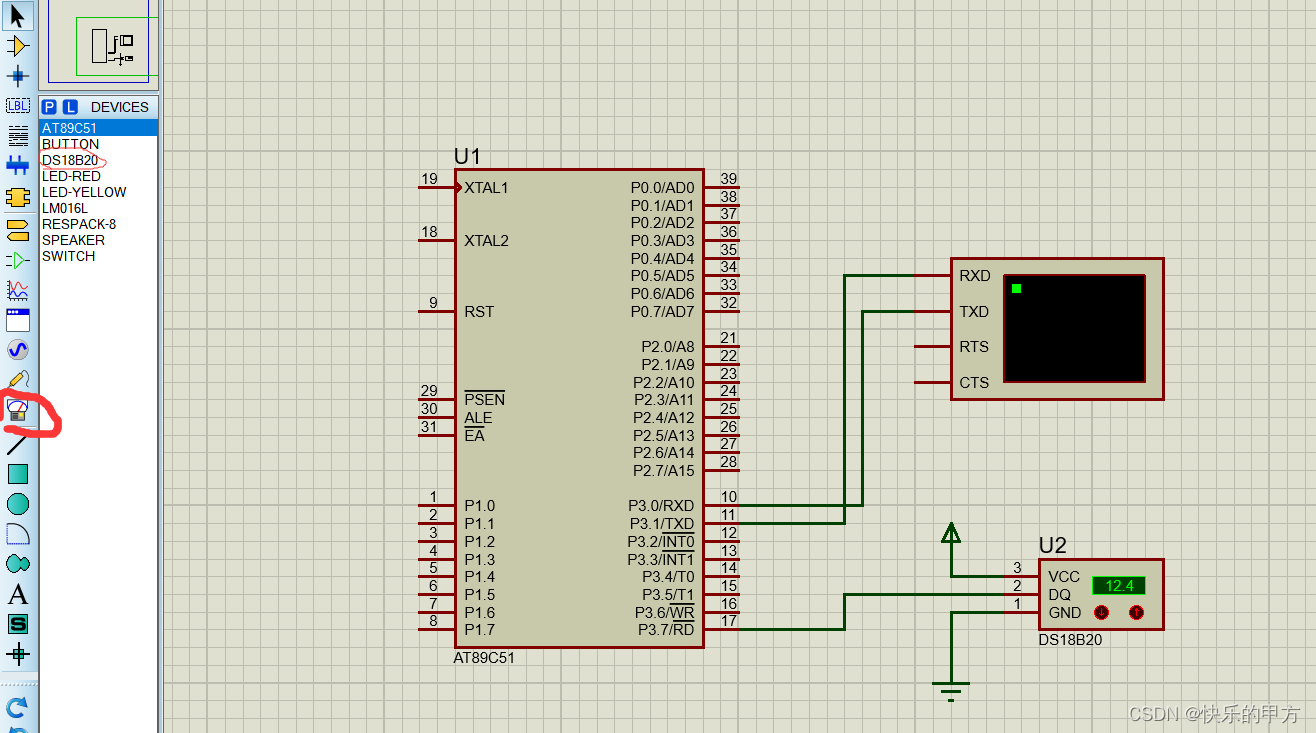Click the Rotate Clockwise icon
The width and height of the screenshot is (1316, 733).
pyautogui.click(x=17, y=708)
